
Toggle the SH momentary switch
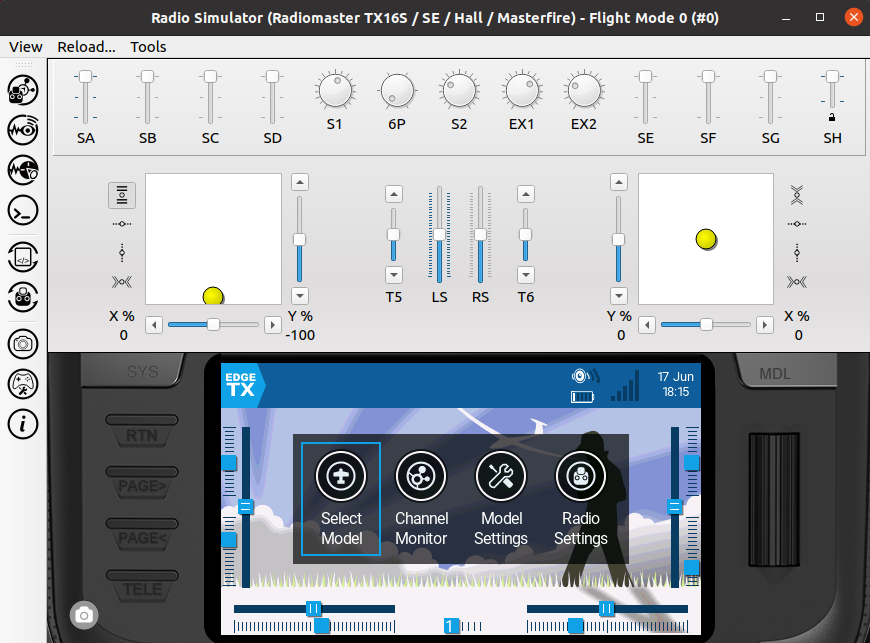(832, 92)
